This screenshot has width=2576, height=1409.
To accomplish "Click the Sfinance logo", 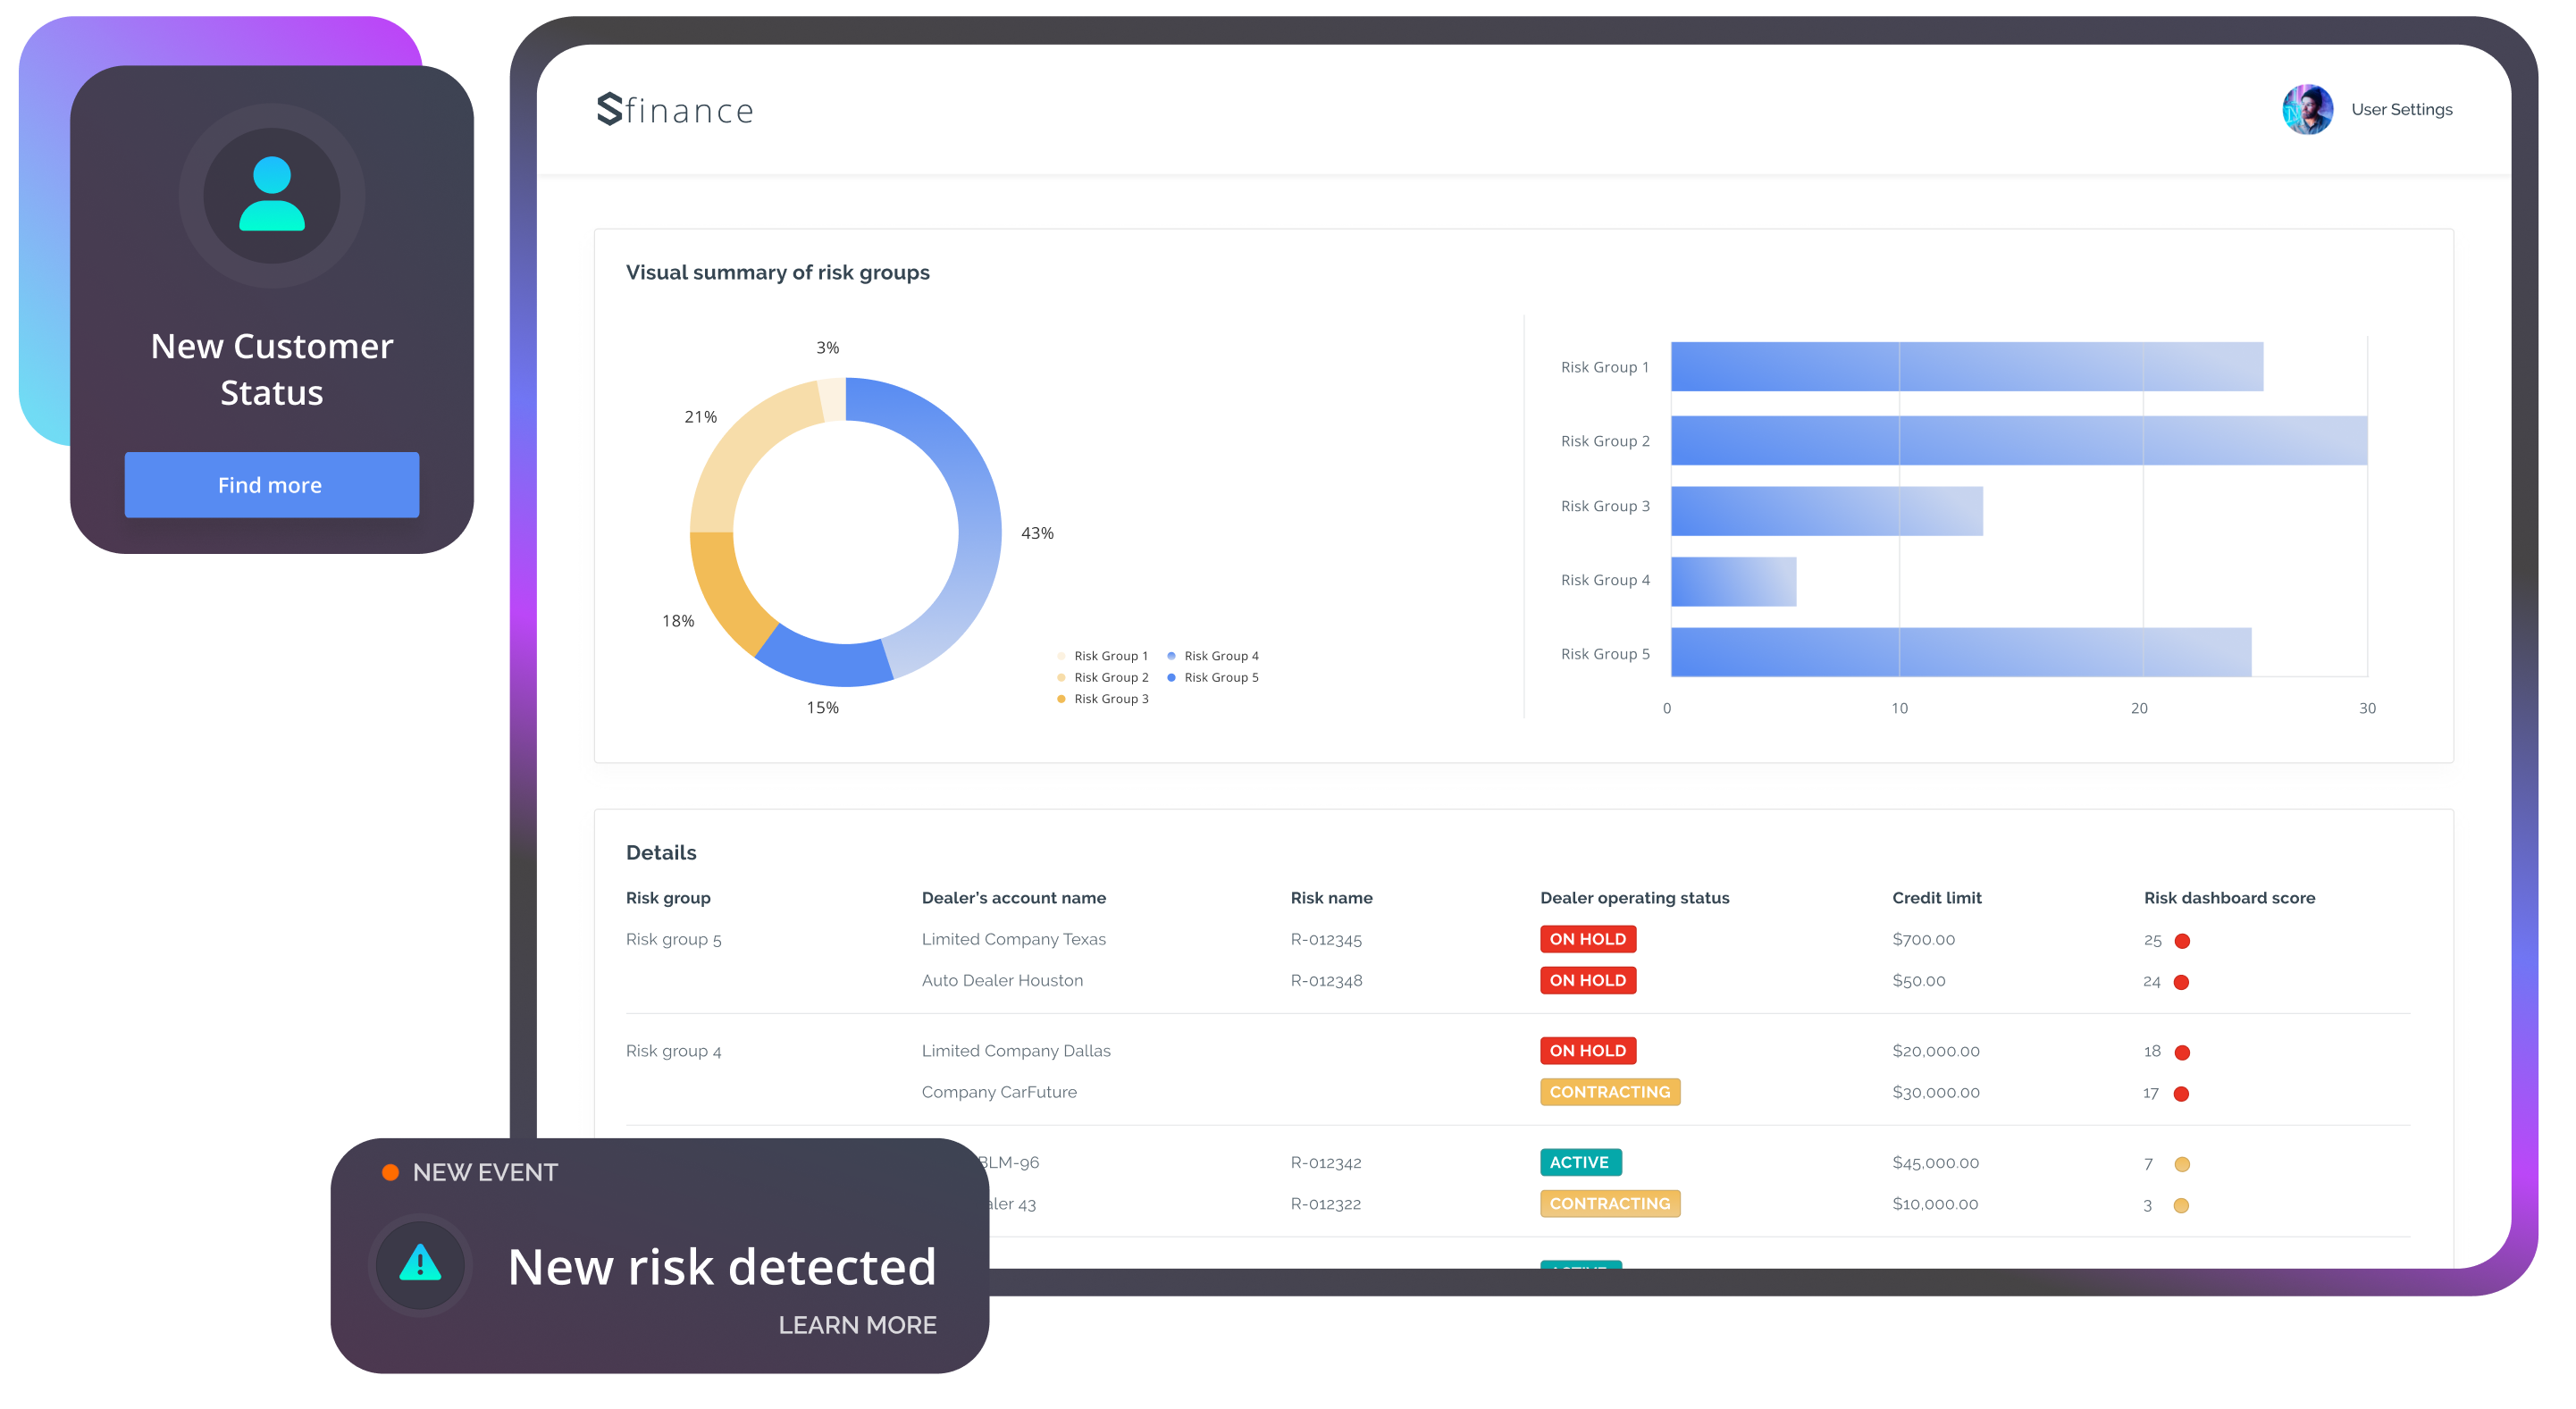I will 675,110.
